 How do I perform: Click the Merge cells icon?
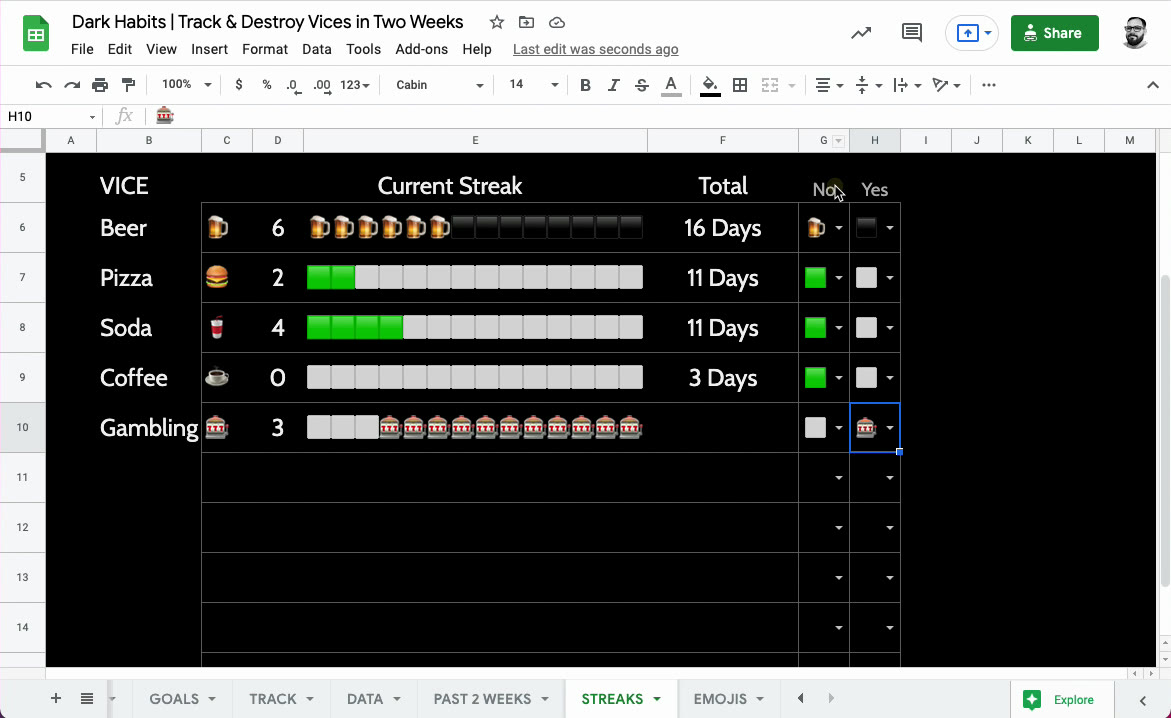pyautogui.click(x=770, y=85)
